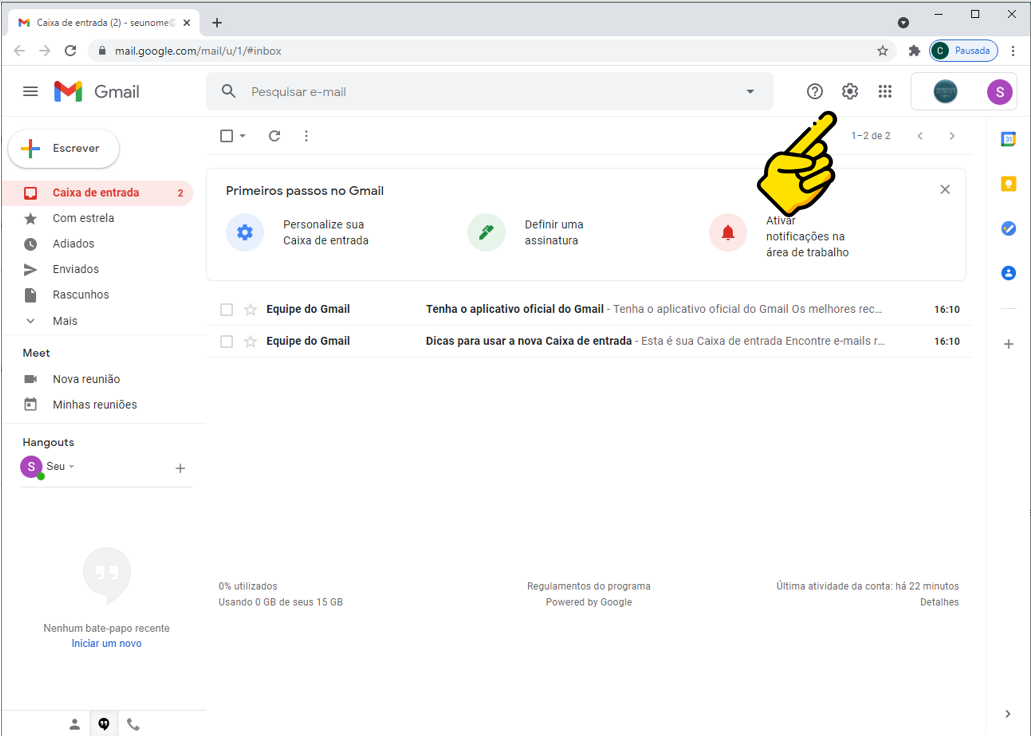The height and width of the screenshot is (736, 1031).
Task: Close the Caixa de entrada browser tab
Action: (x=187, y=22)
